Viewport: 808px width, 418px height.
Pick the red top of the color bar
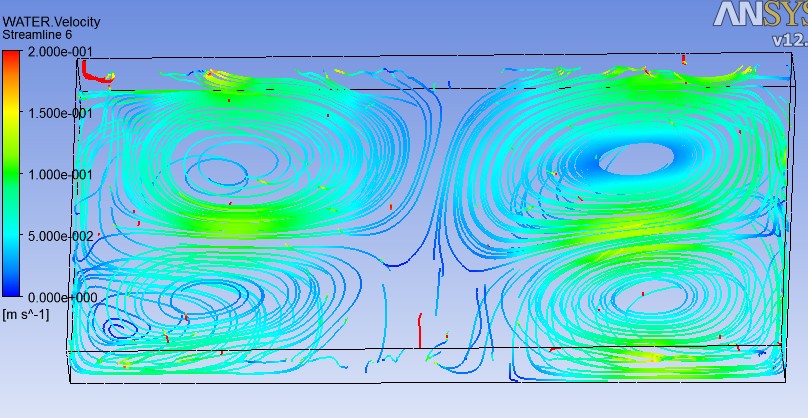(x=11, y=58)
